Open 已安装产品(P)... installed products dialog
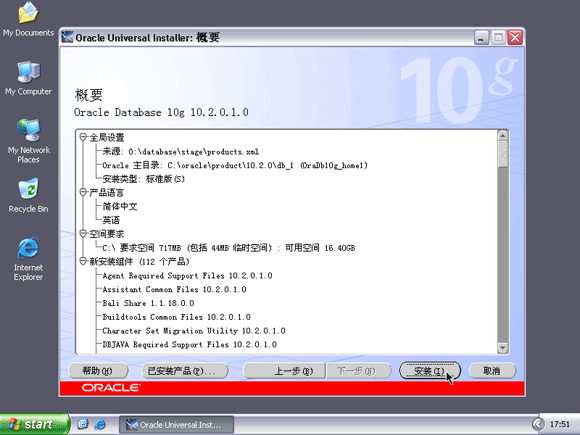 click(185, 371)
